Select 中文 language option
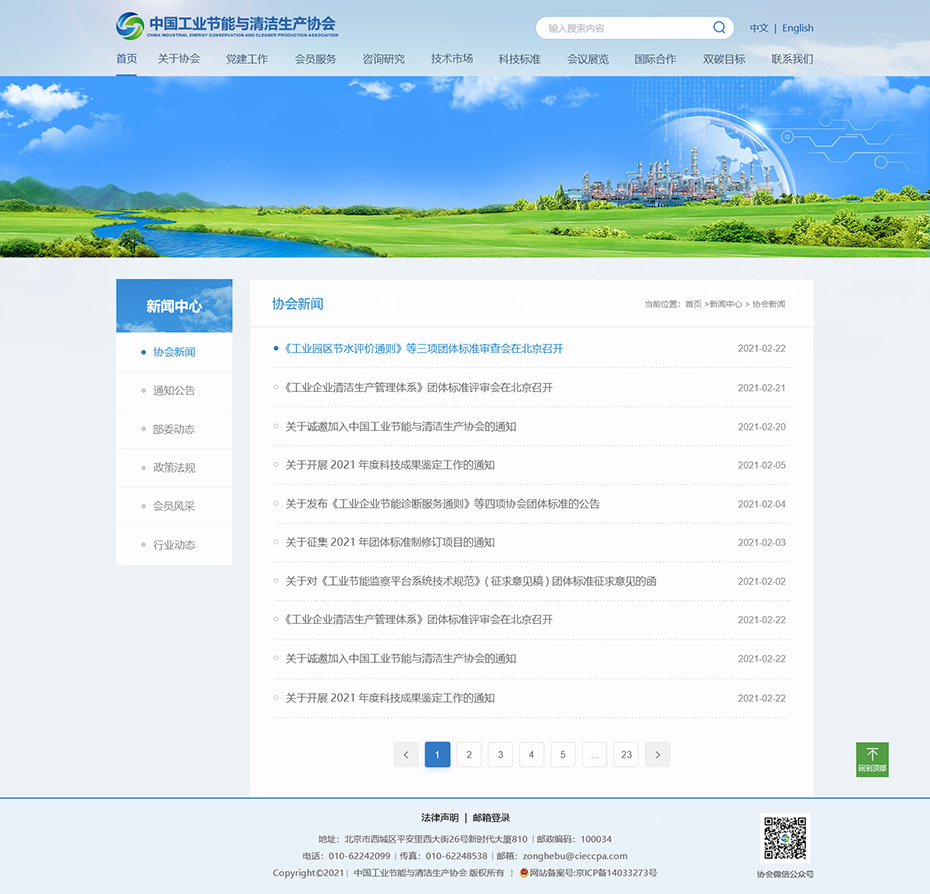The height and width of the screenshot is (894, 930). click(x=760, y=27)
